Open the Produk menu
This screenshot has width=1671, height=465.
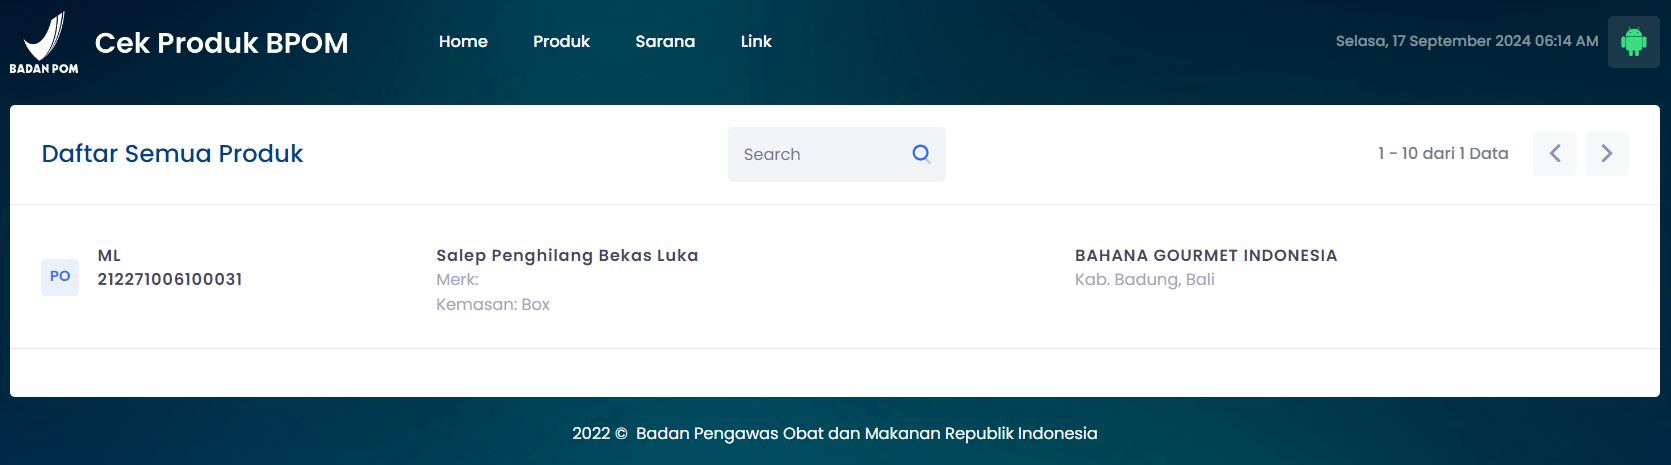pyautogui.click(x=561, y=42)
